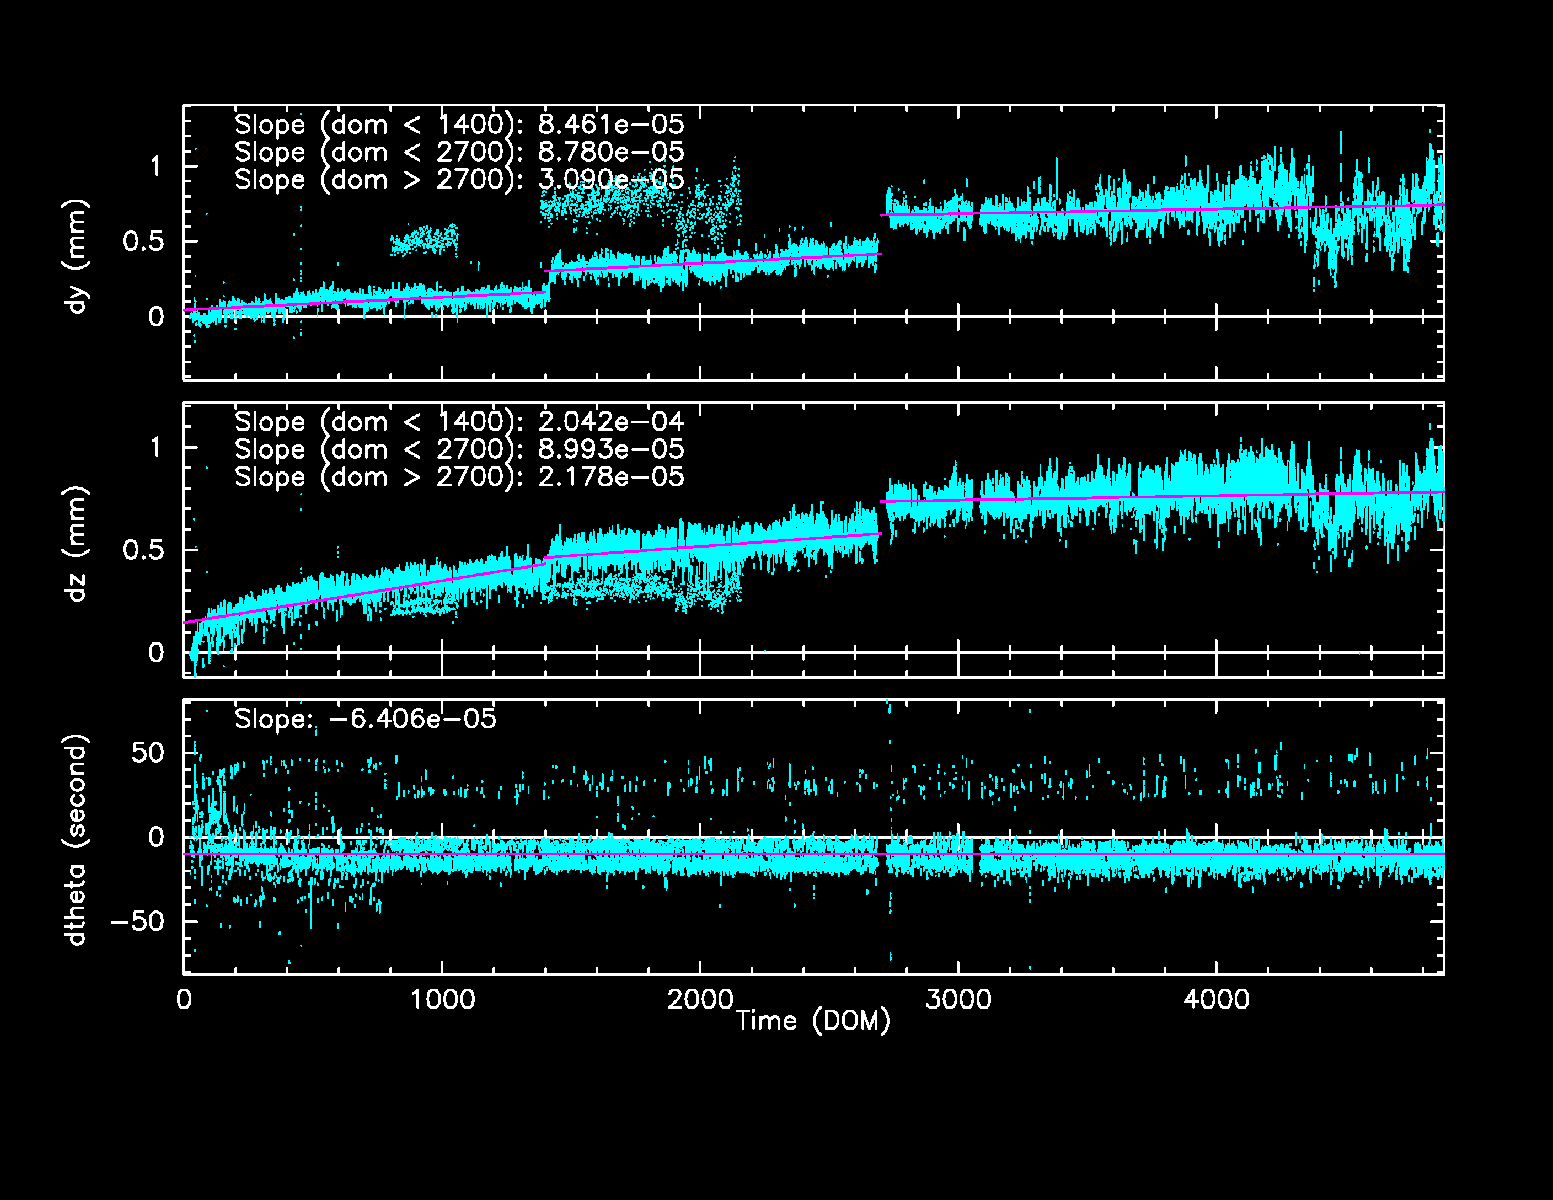This screenshot has width=1553, height=1200.
Task: Click the dtheta Slope: -6.406e-05 label
Action: tap(365, 719)
